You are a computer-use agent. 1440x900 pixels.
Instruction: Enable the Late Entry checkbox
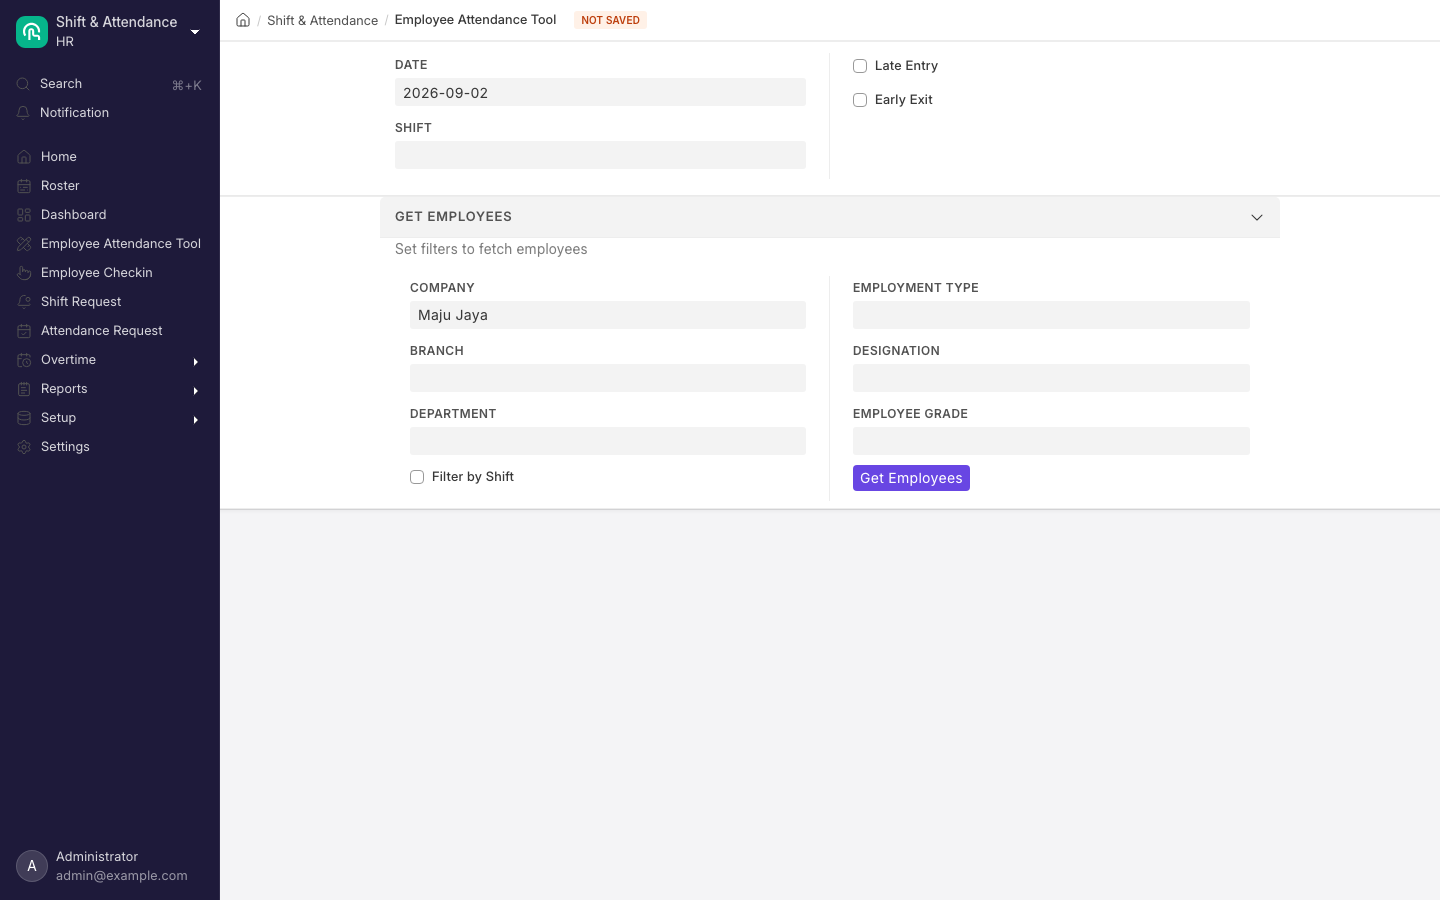(860, 66)
